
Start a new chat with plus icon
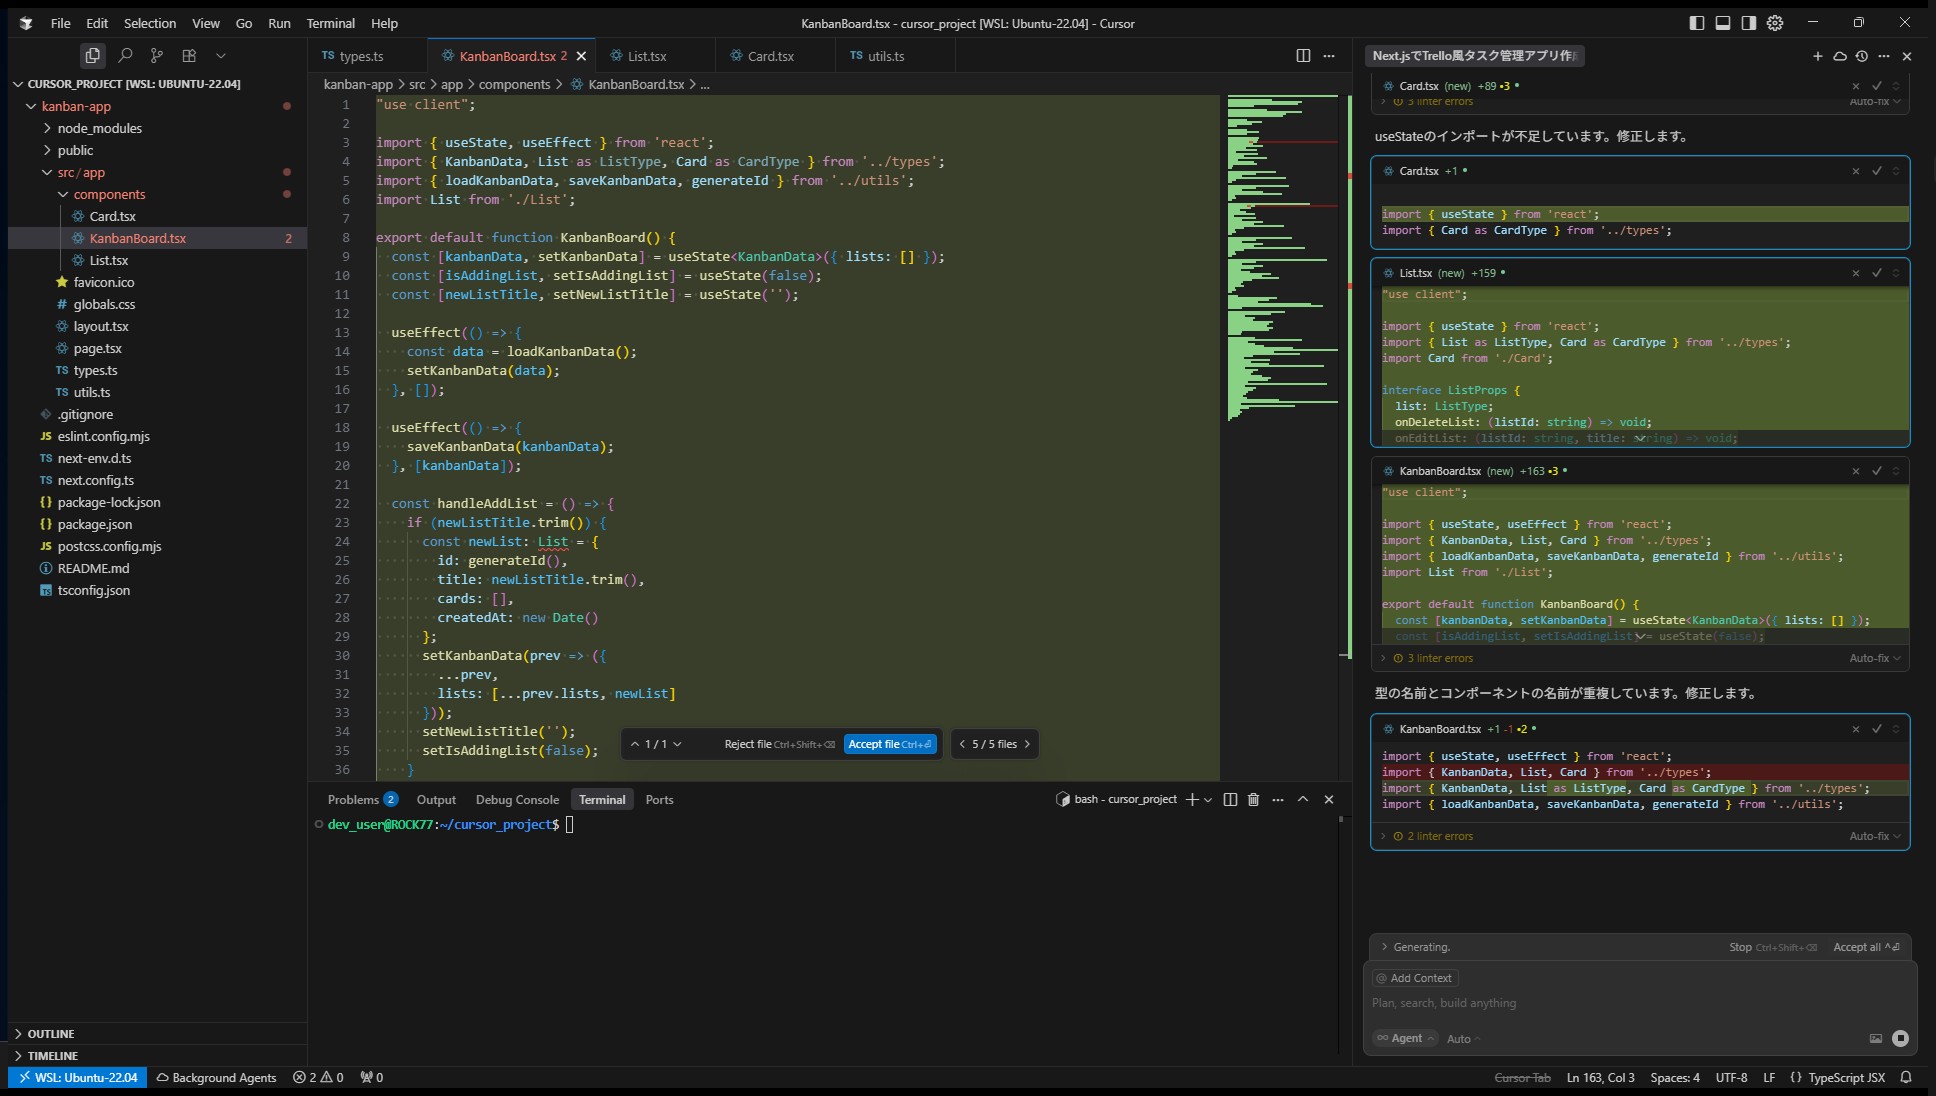pos(1817,56)
